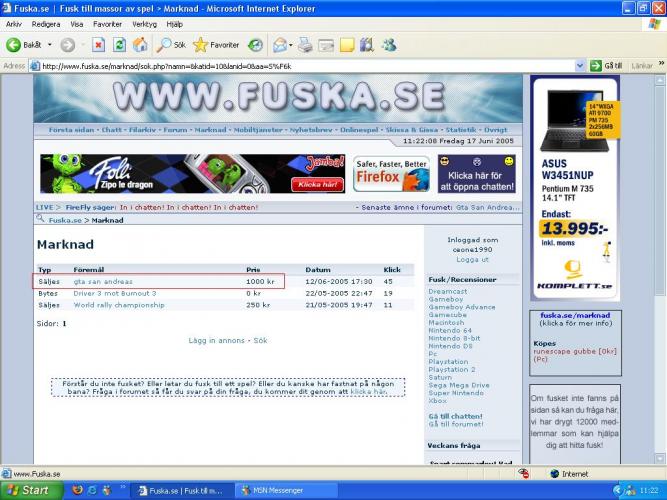Click the ASUS W3451NUP laptop advertisement
Screen dimensions: 667x500
pos(575,188)
